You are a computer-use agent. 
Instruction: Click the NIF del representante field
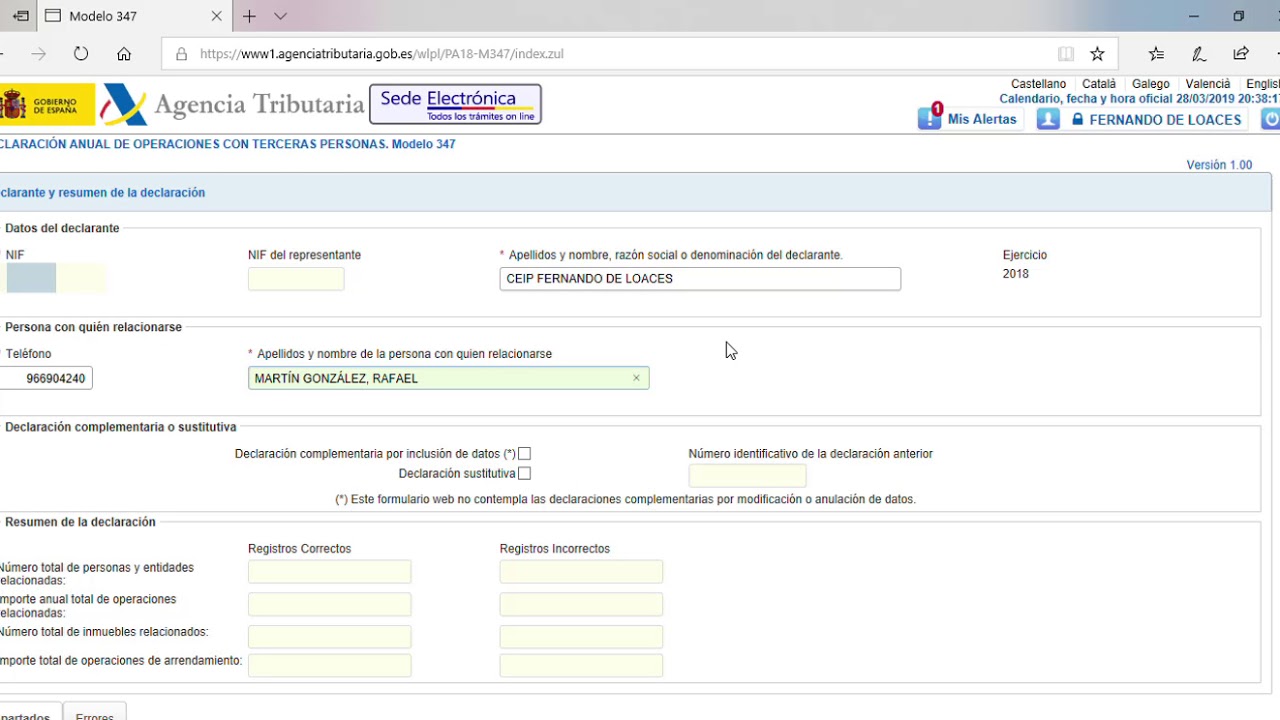coord(296,279)
